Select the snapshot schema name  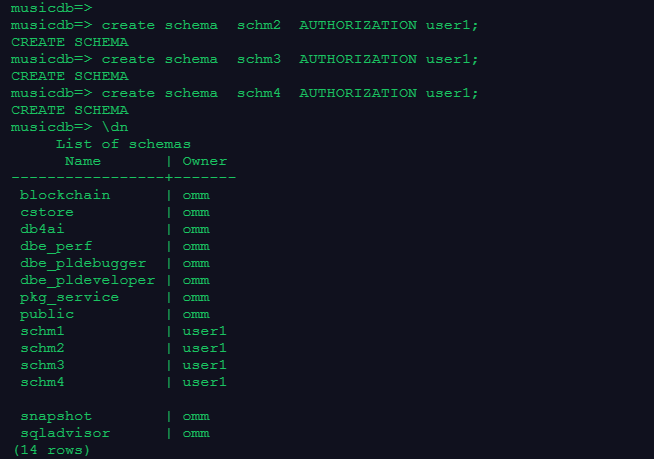(56, 416)
